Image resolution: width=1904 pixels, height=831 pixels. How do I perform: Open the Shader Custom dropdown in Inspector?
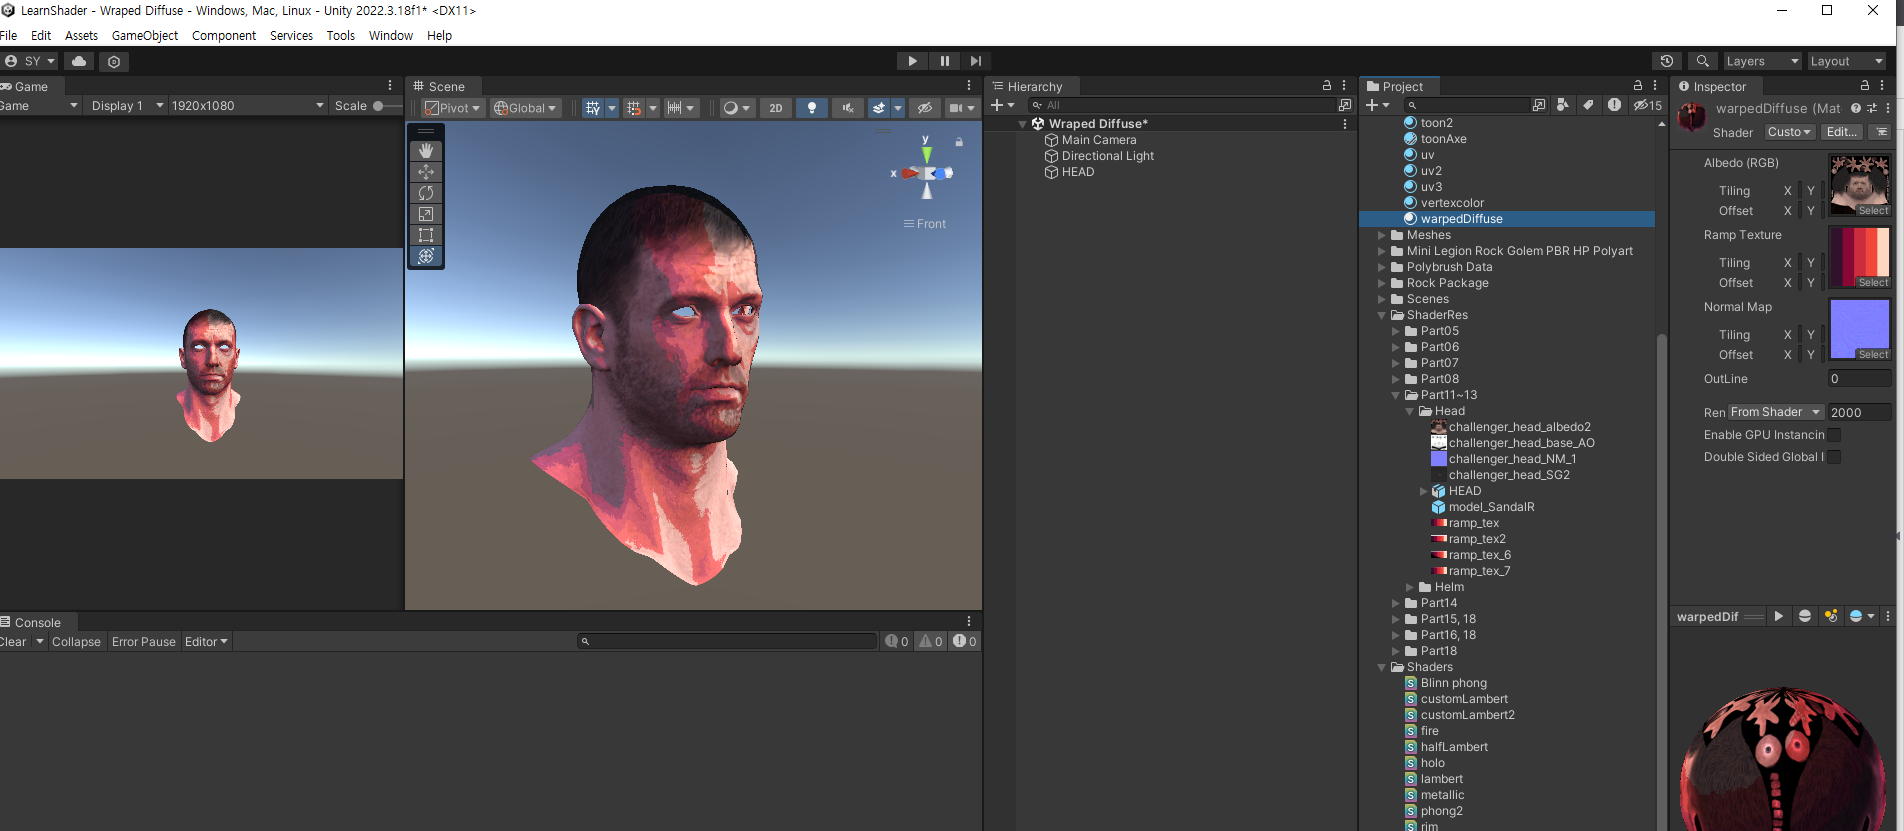click(1789, 132)
